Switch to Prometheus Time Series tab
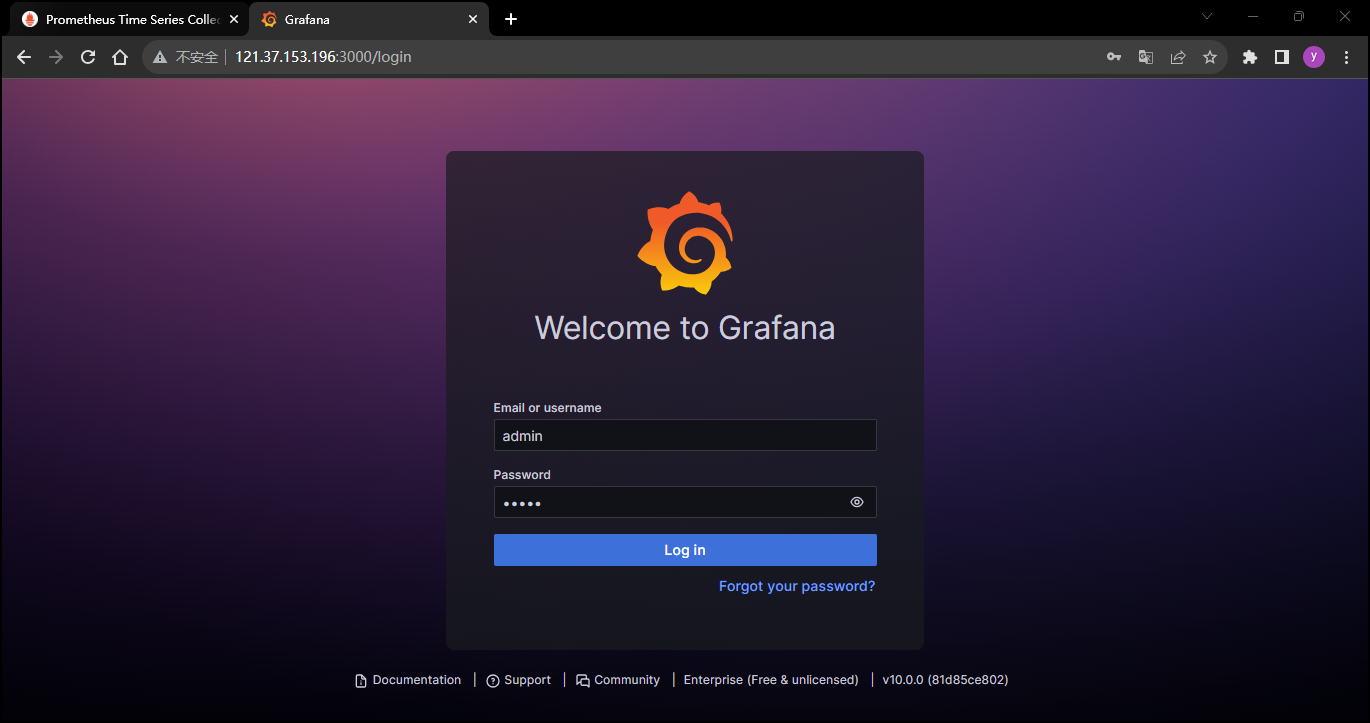Viewport: 1370px width, 723px height. [130, 19]
